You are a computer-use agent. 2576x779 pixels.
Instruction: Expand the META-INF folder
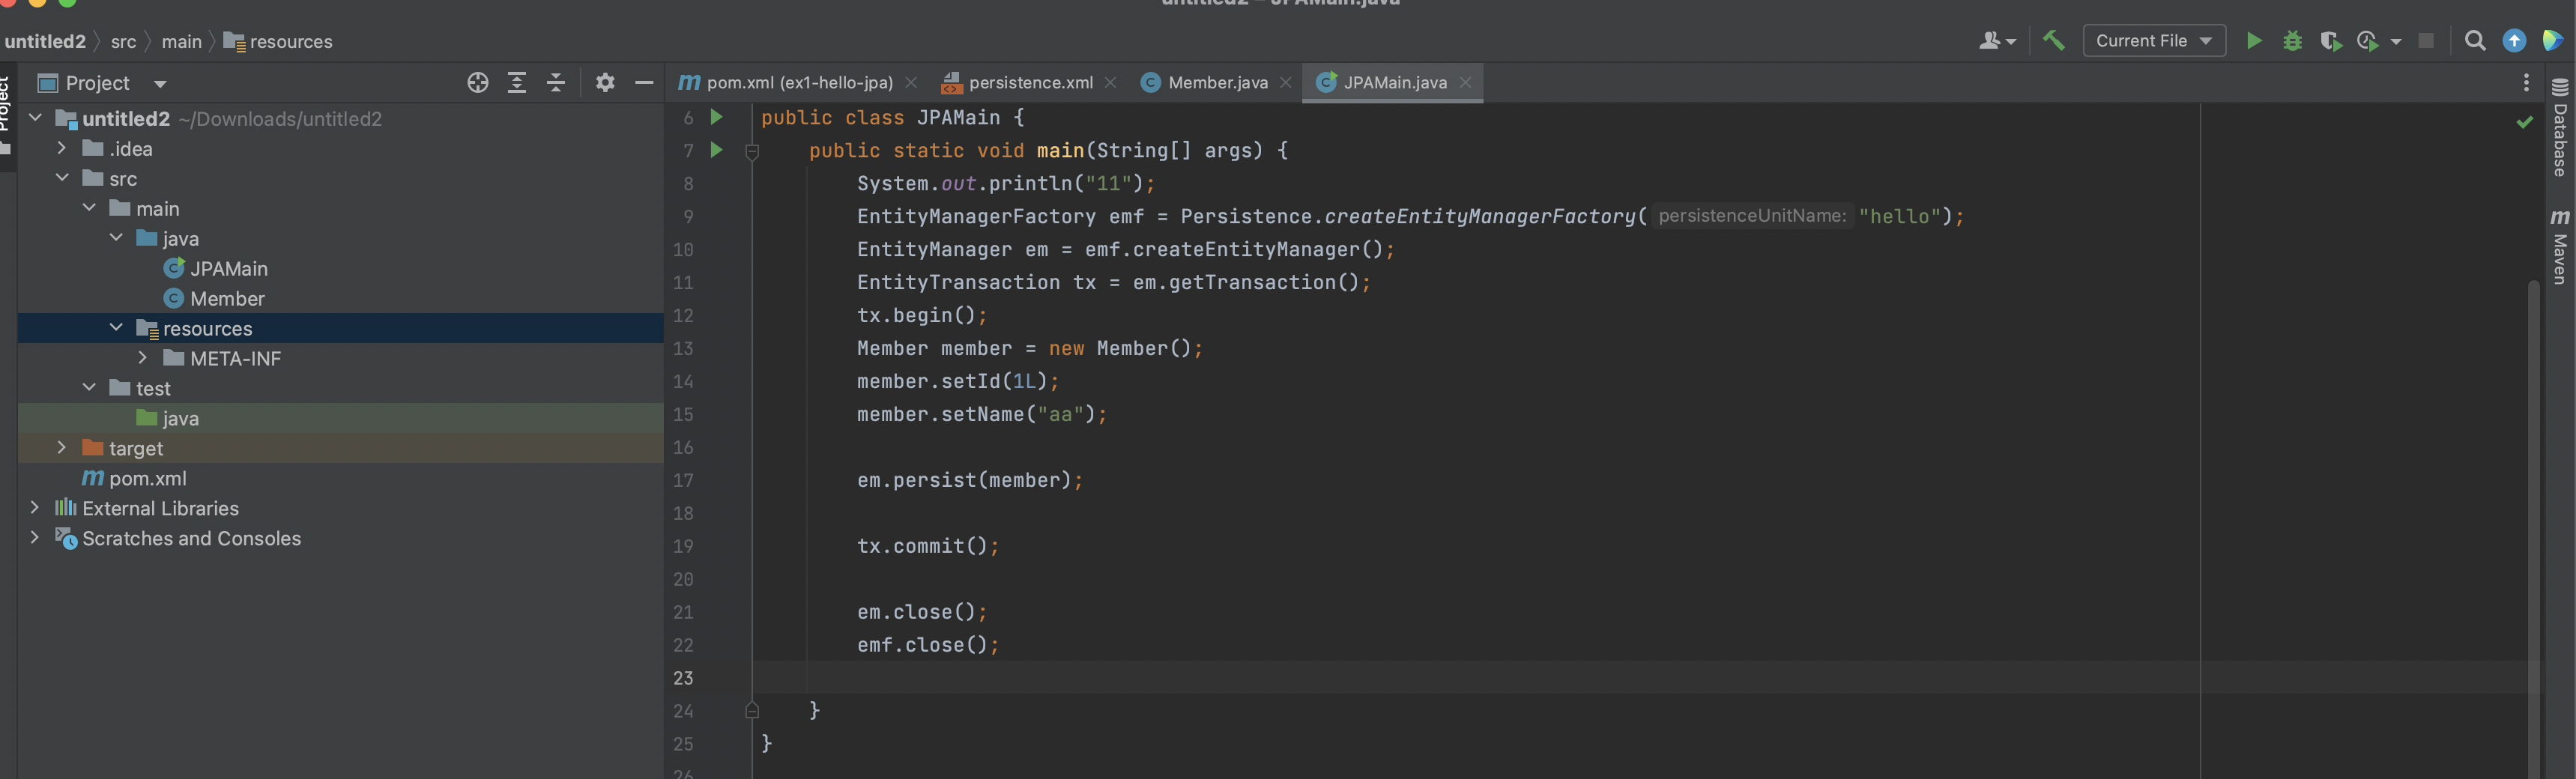143,358
